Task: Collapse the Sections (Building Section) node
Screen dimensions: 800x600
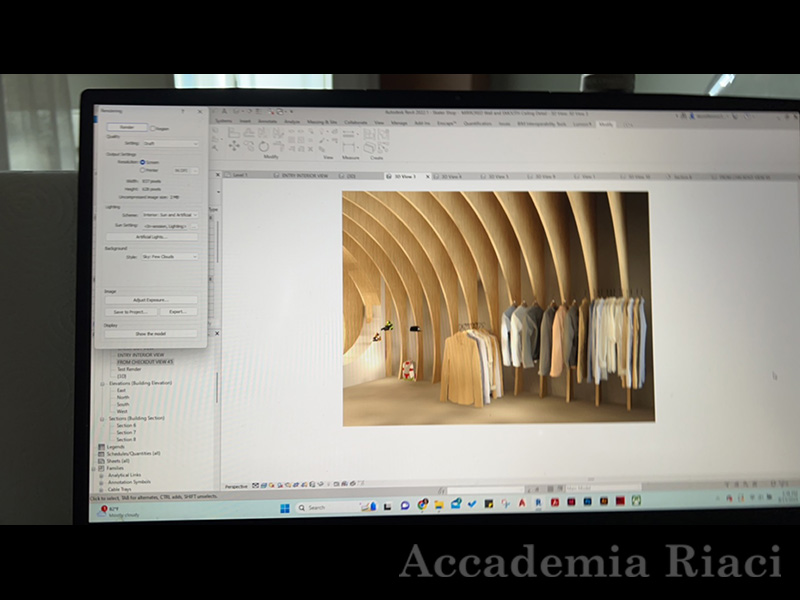Action: point(102,418)
